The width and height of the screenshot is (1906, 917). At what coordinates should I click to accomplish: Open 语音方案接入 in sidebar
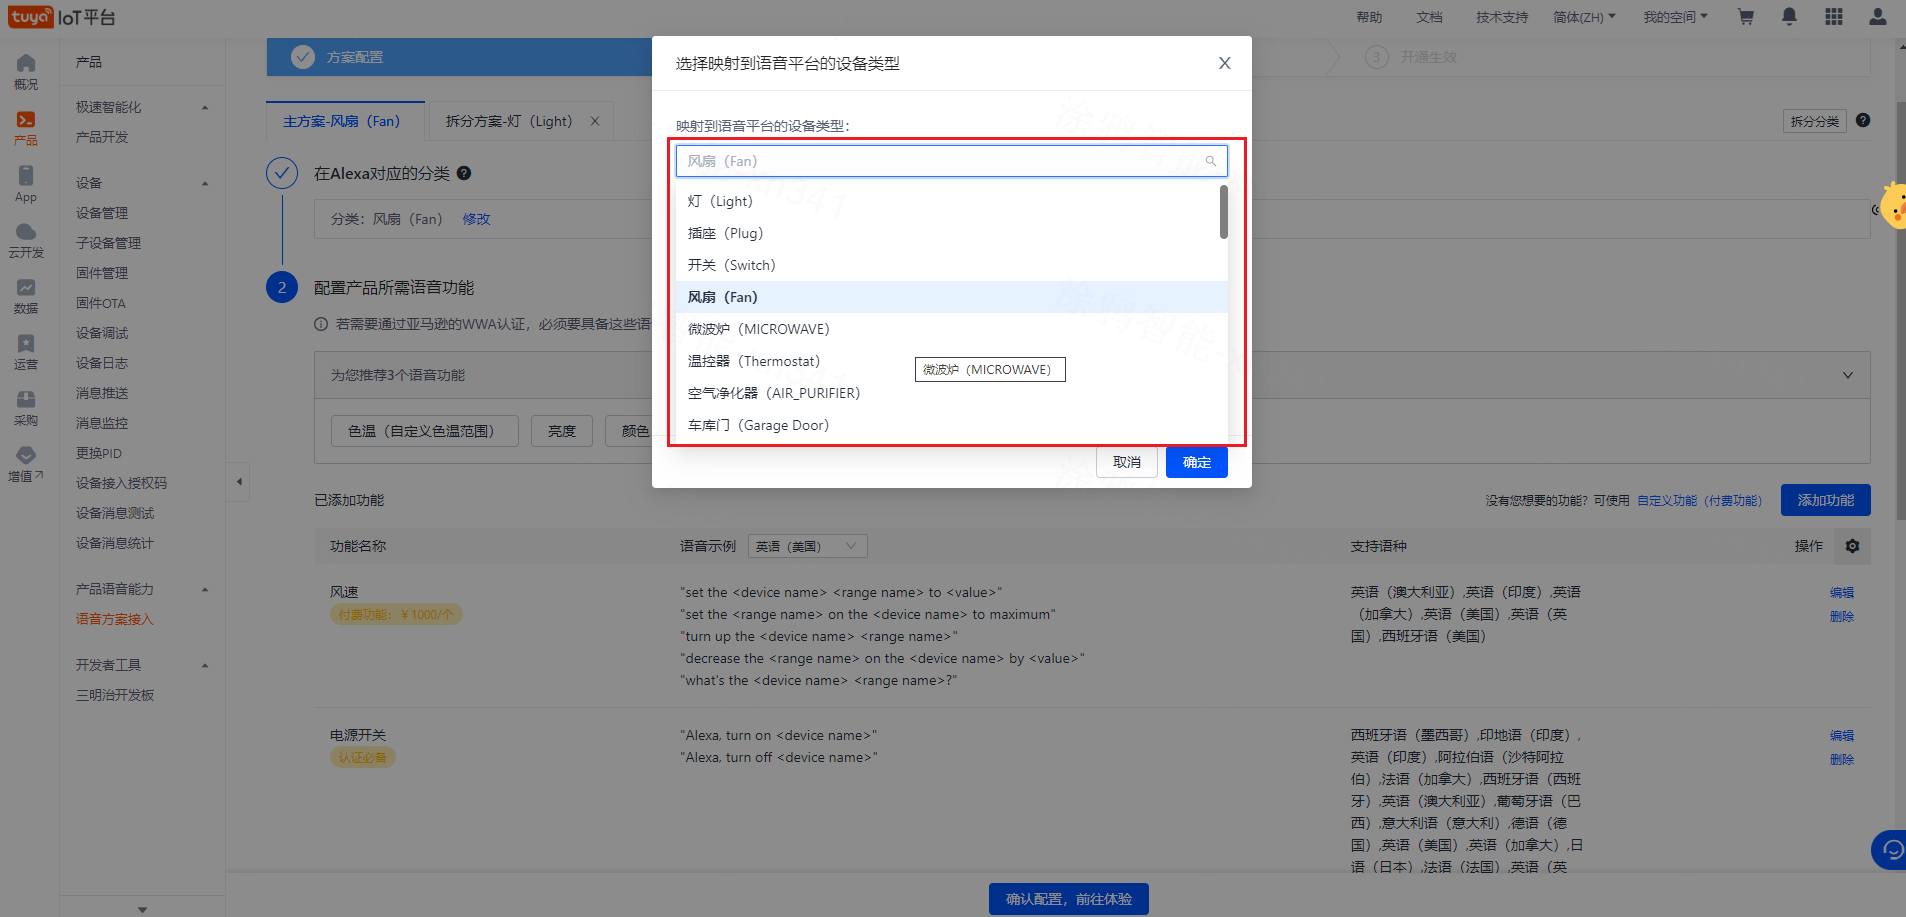[115, 619]
